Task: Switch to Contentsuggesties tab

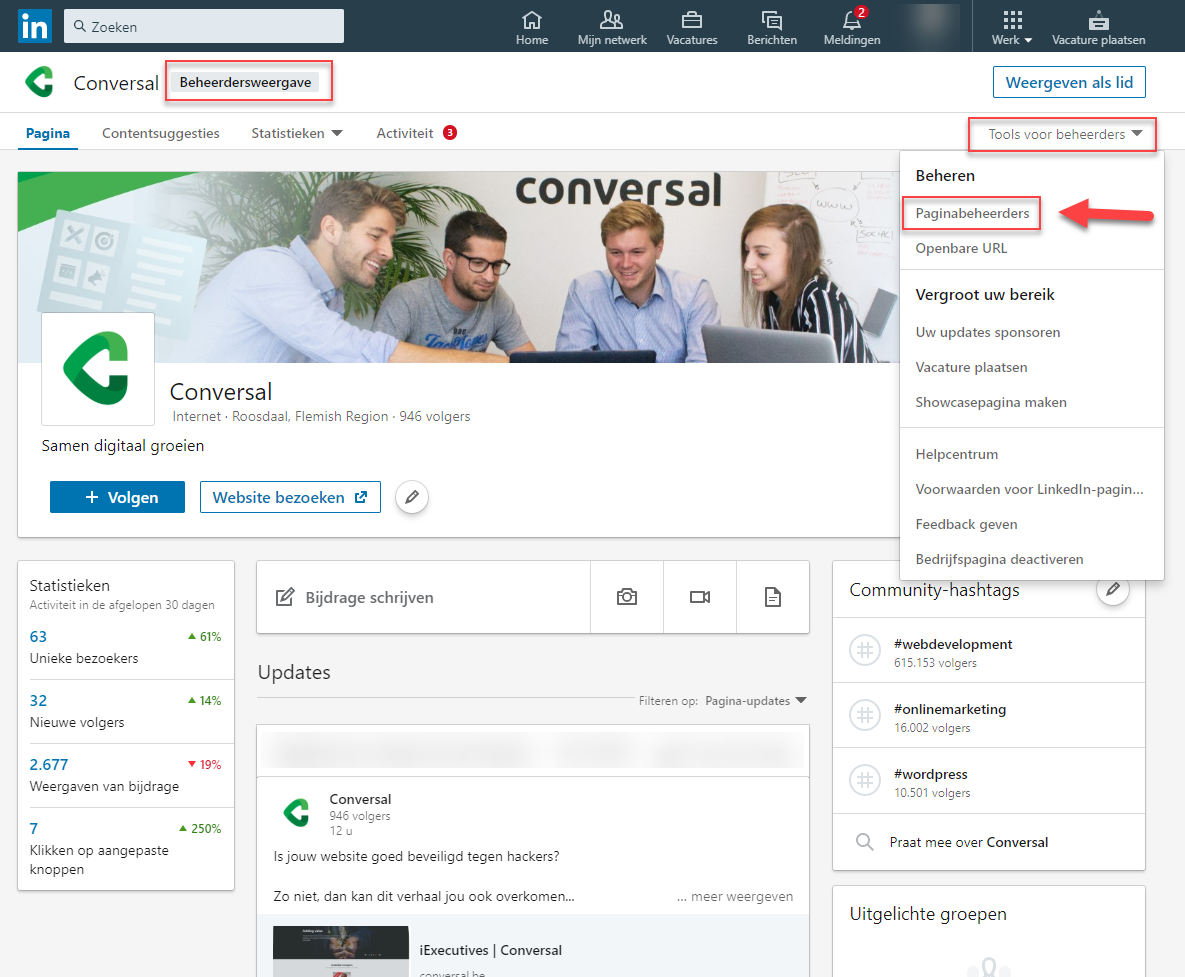Action: click(161, 133)
